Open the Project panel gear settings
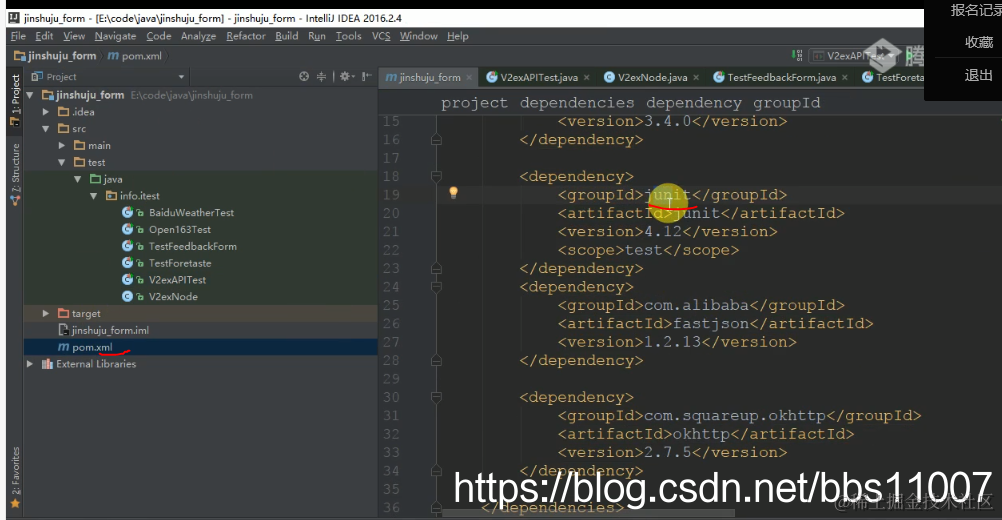Image resolution: width=1002 pixels, height=520 pixels. [x=346, y=77]
